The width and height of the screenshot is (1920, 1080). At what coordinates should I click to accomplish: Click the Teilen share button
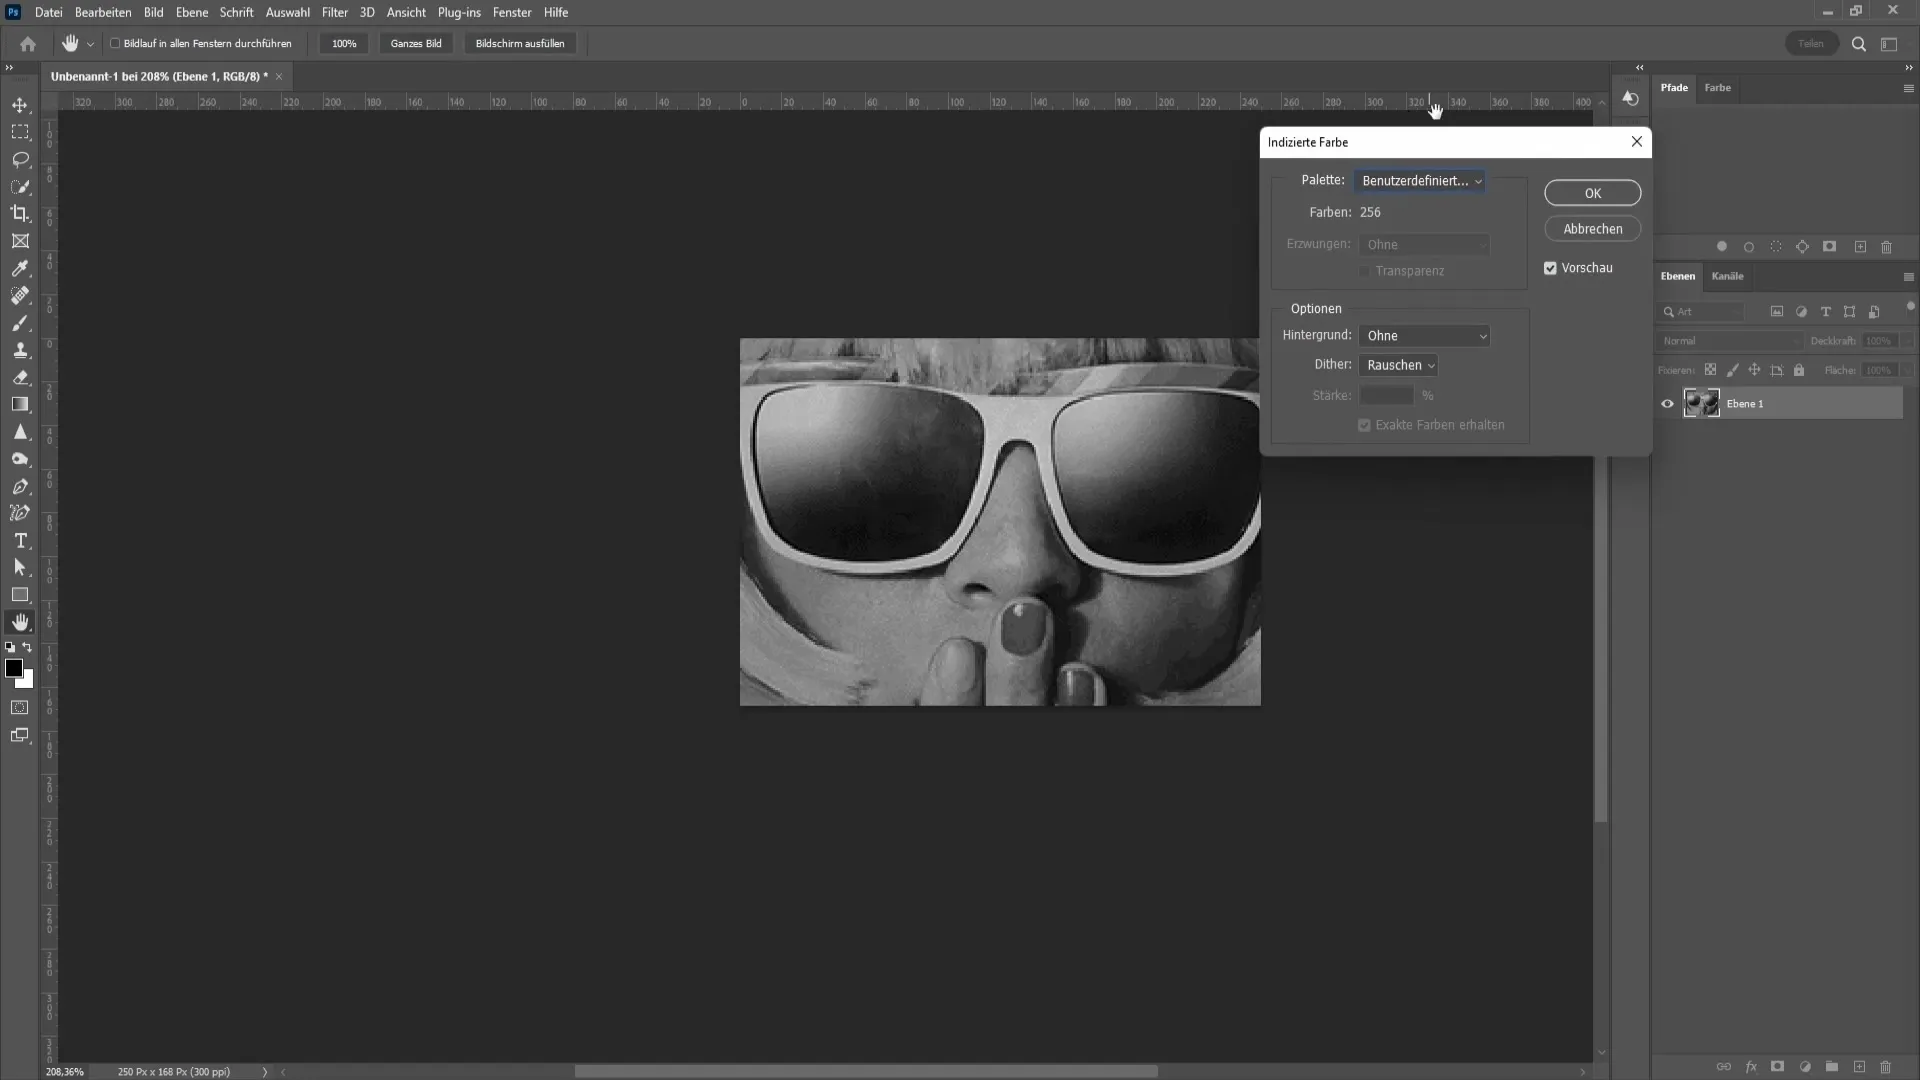coord(1811,44)
